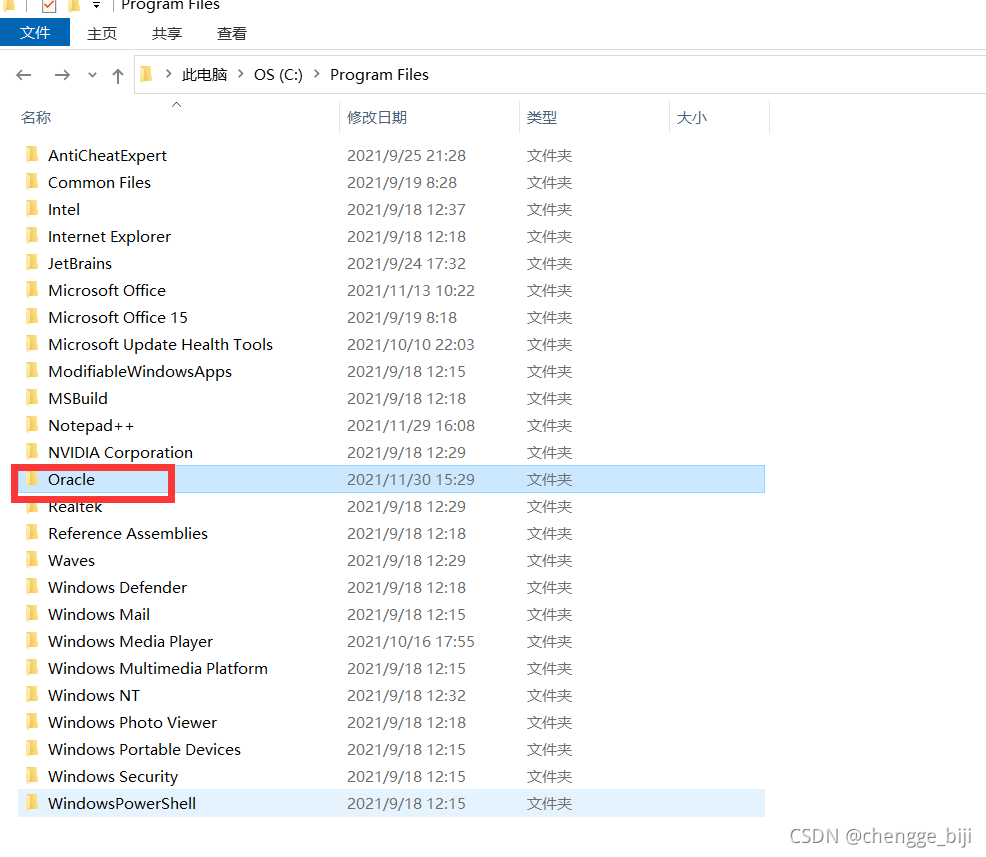Select the AntiCheatExpert folder icon
Image resolution: width=986 pixels, height=857 pixels.
32,155
